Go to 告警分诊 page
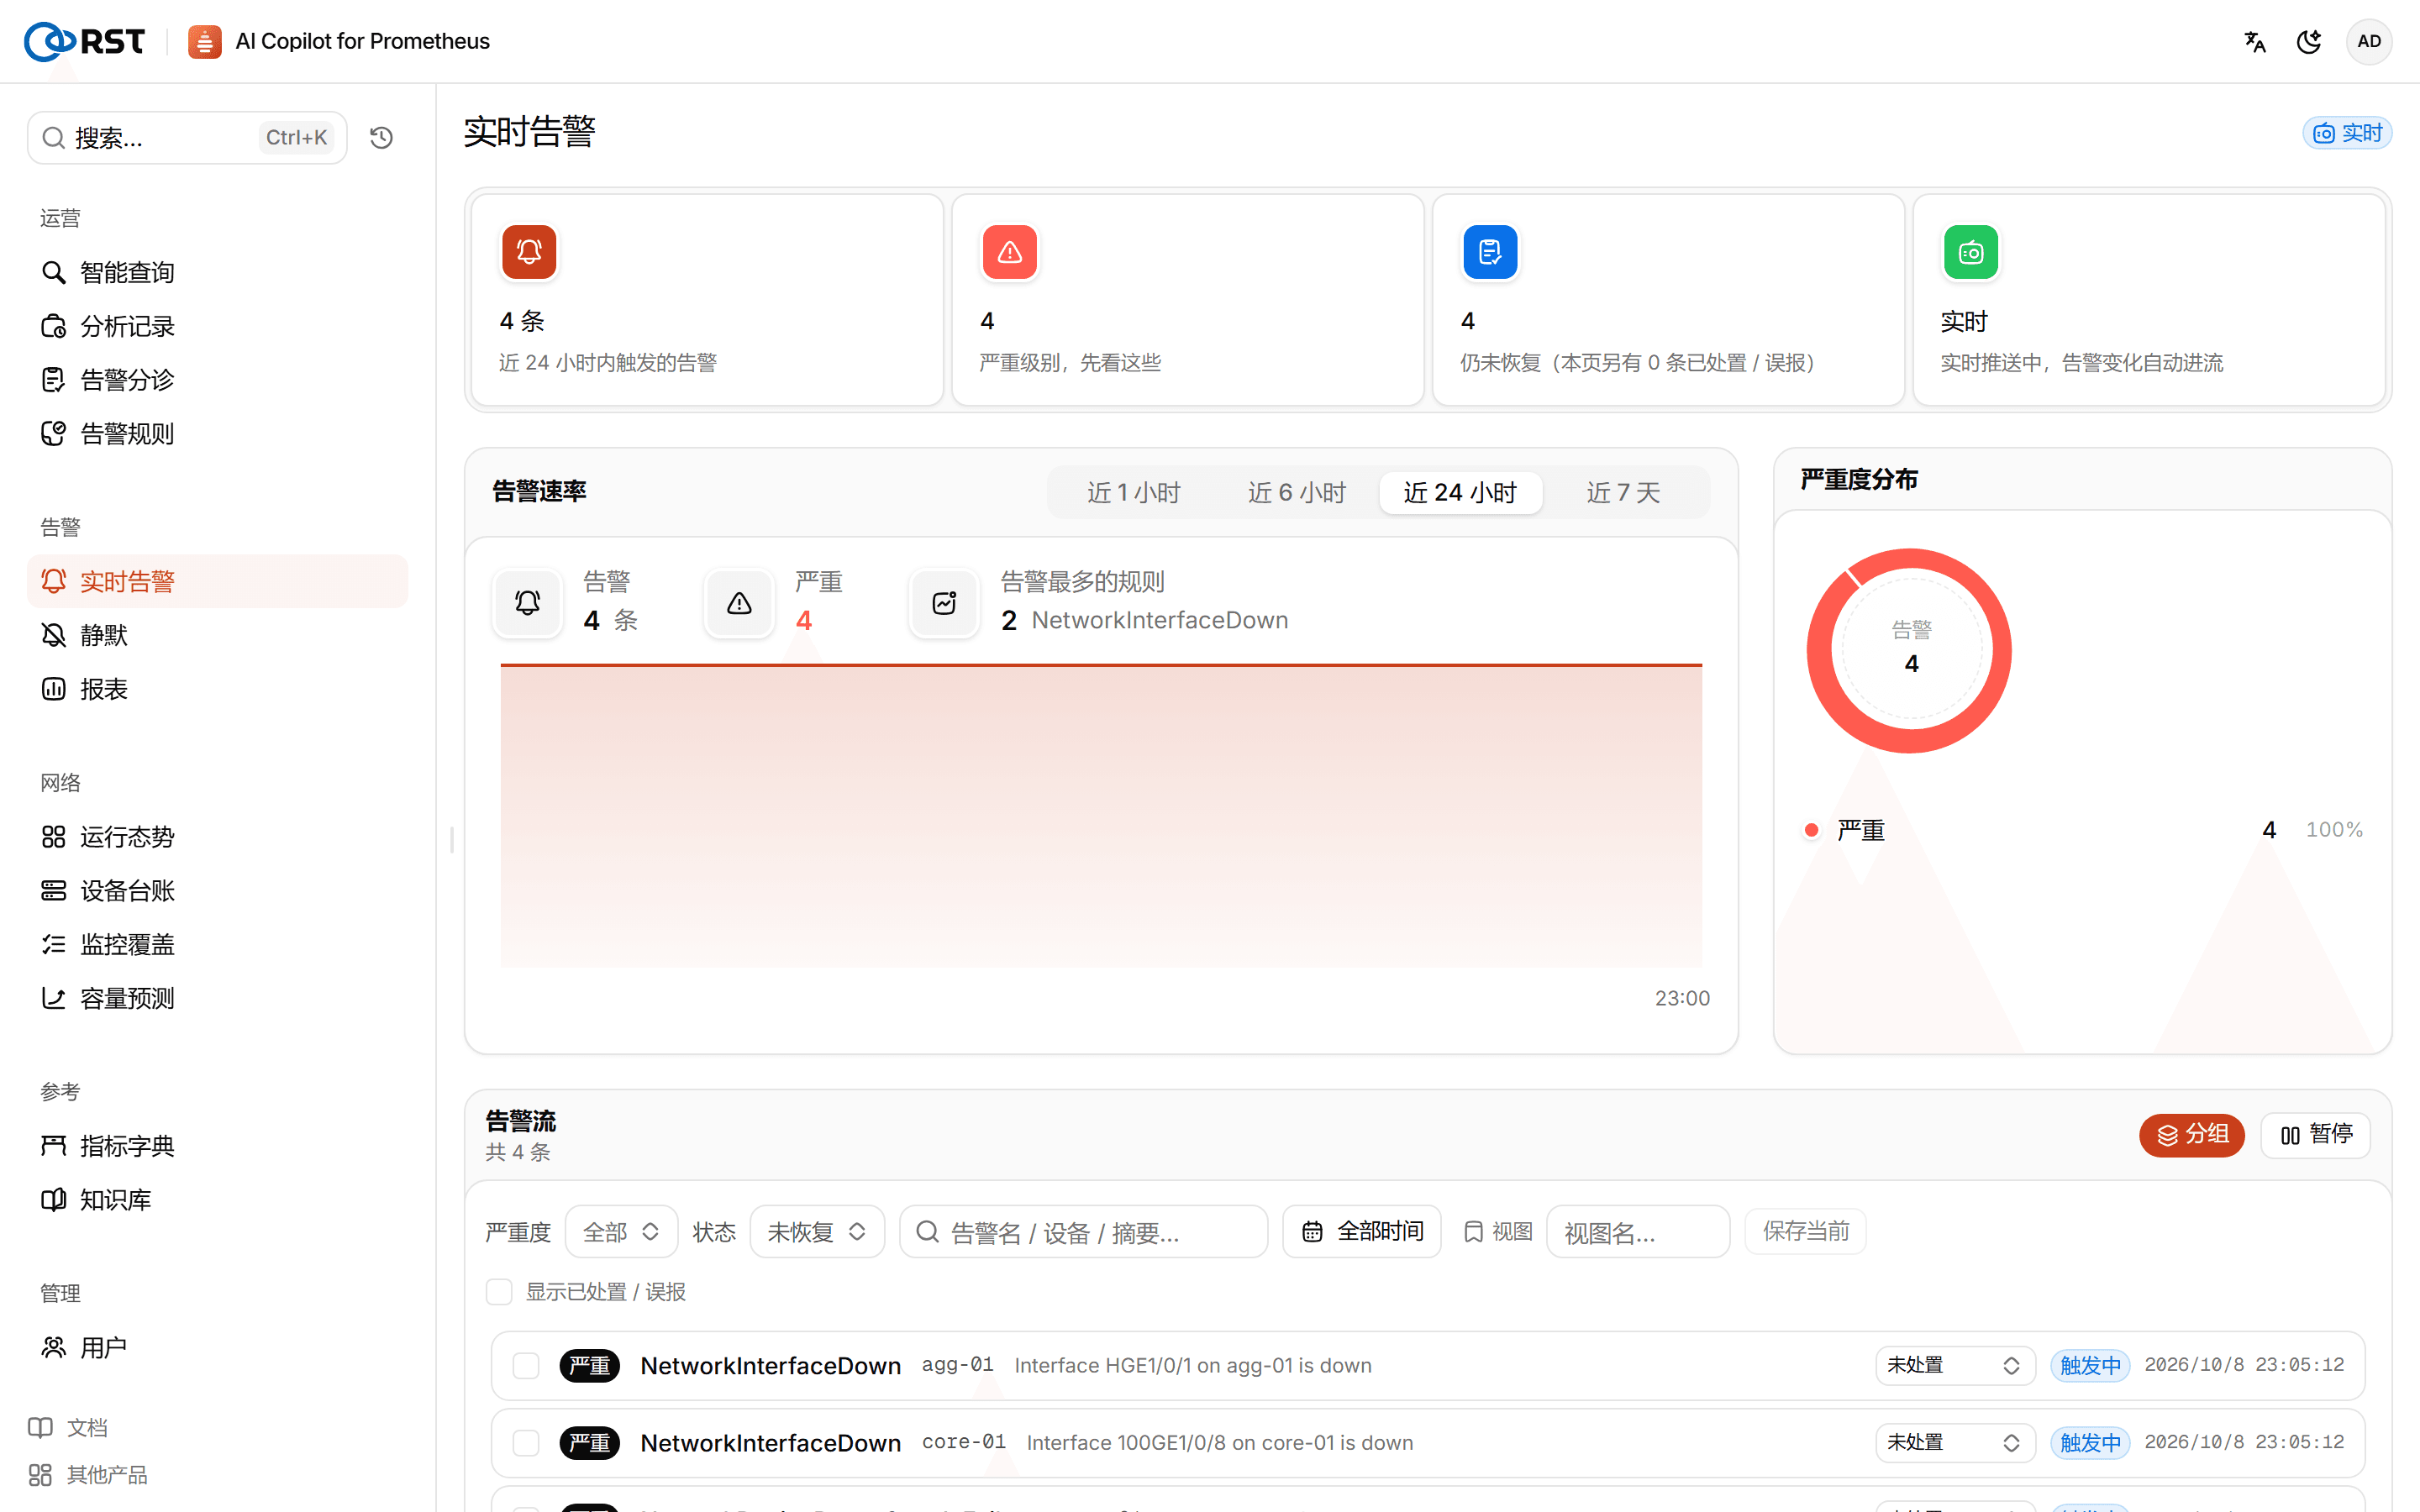 click(217, 380)
